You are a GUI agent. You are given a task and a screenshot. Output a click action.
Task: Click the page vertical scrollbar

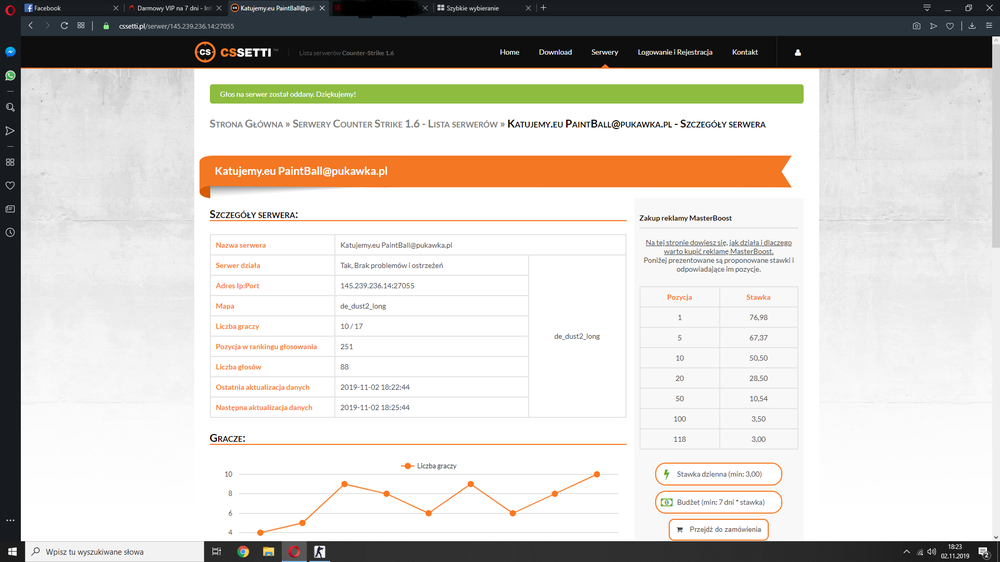[x=996, y=288]
